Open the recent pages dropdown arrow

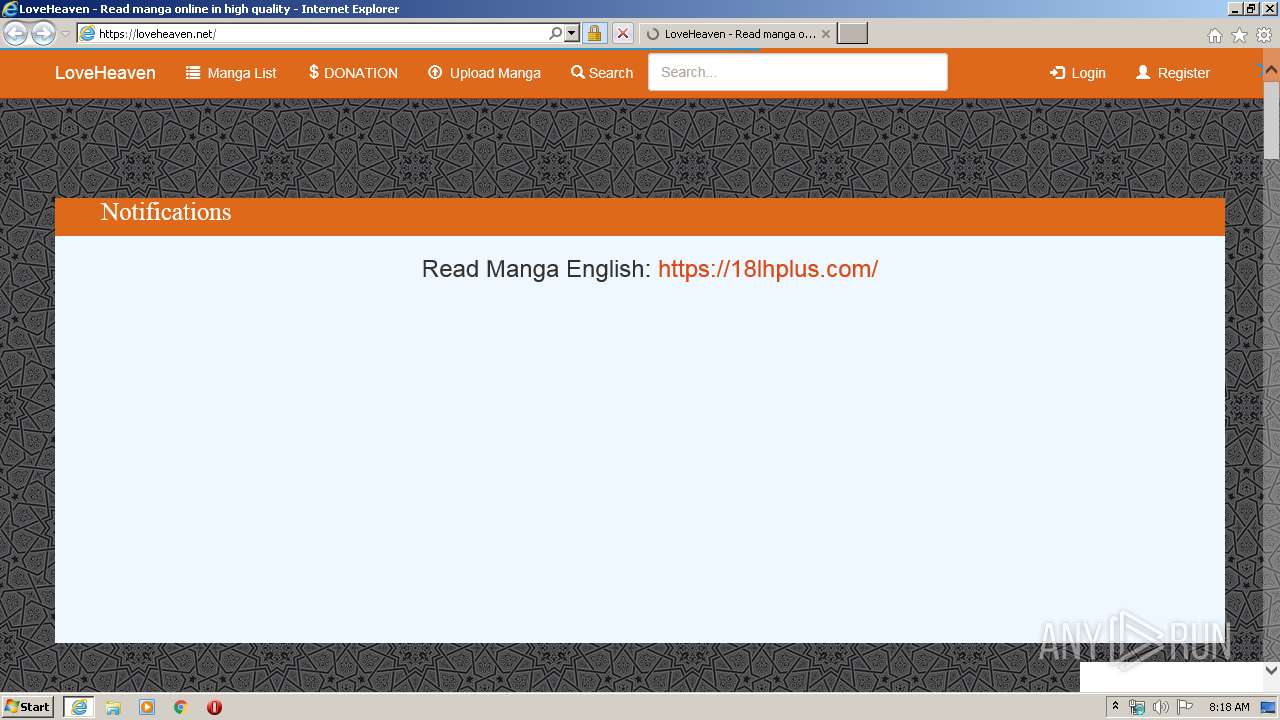(65, 33)
